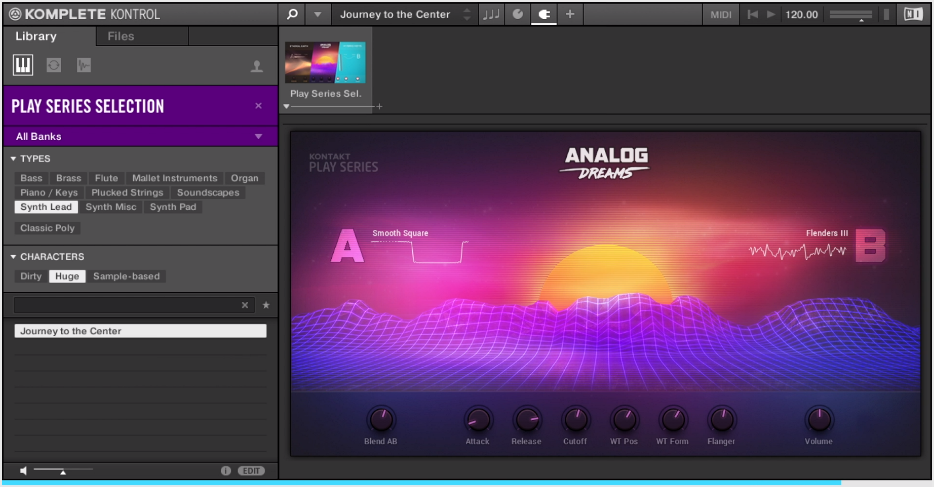Open the Smooth Square waveform selector
Screen dimensions: 934x487
(x=400, y=233)
